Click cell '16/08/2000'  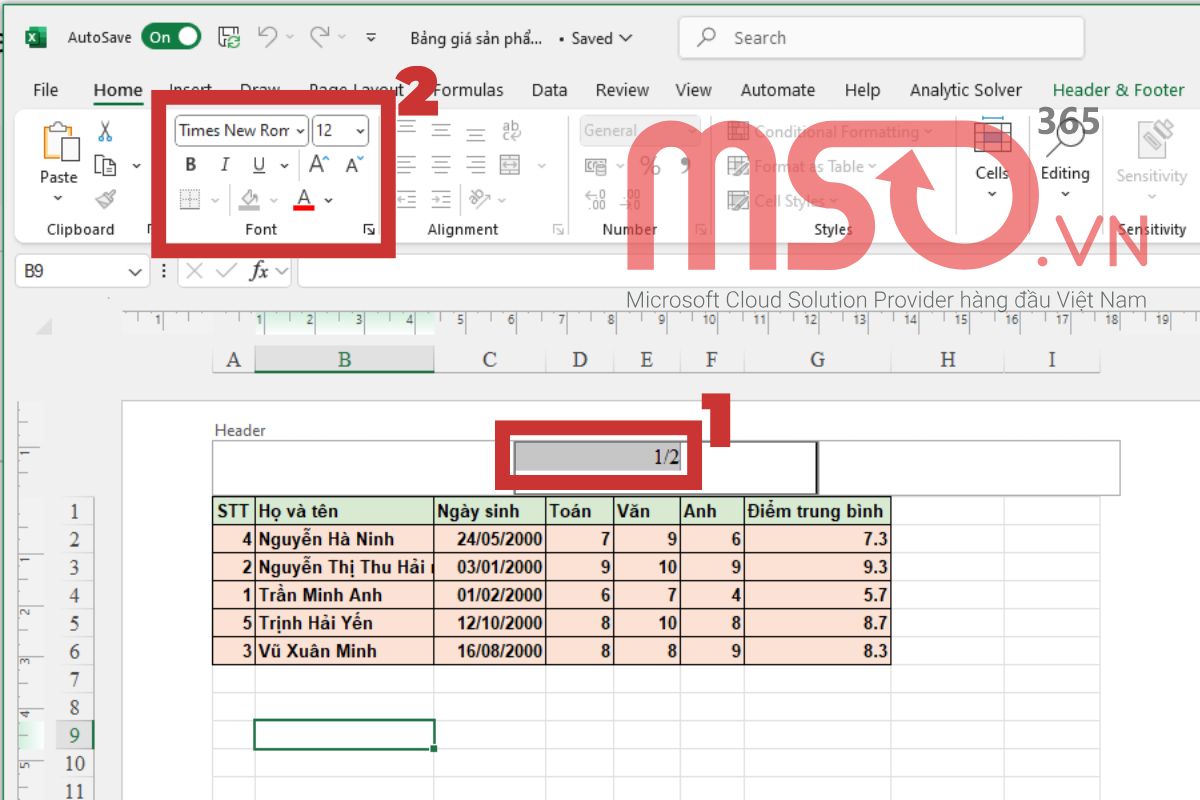(490, 651)
